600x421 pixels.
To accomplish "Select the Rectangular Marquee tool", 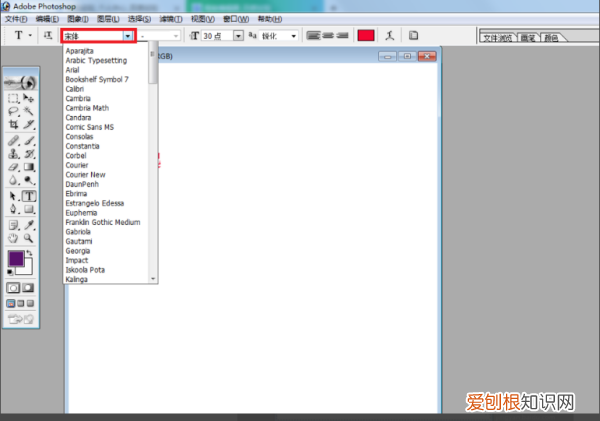I will click(x=13, y=98).
